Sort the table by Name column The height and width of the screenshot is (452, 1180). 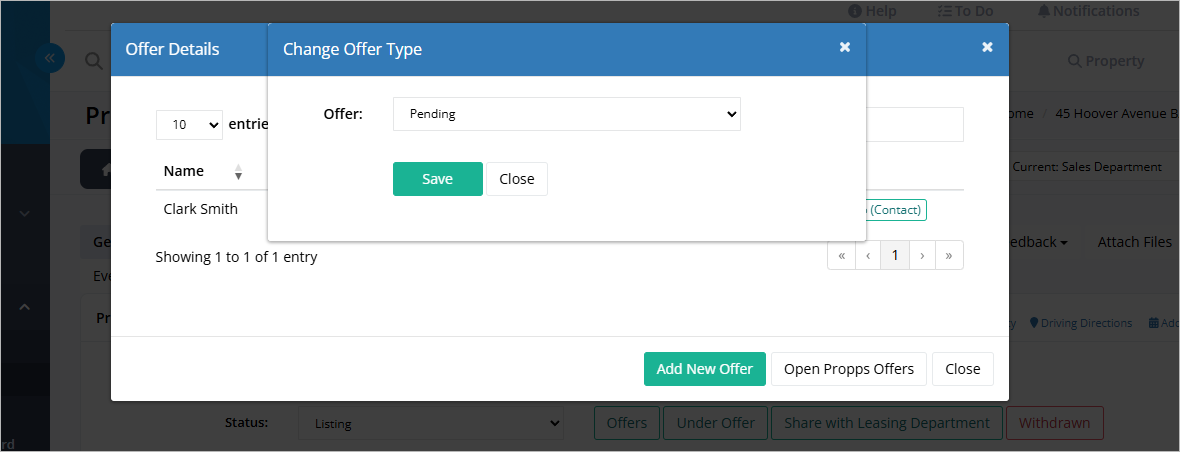239,171
